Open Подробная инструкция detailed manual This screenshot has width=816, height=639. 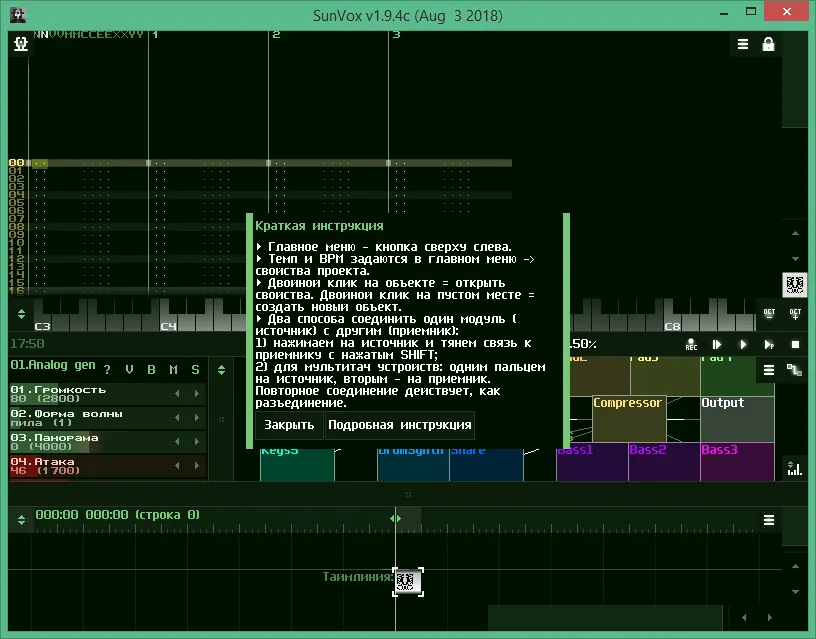[x=400, y=425]
